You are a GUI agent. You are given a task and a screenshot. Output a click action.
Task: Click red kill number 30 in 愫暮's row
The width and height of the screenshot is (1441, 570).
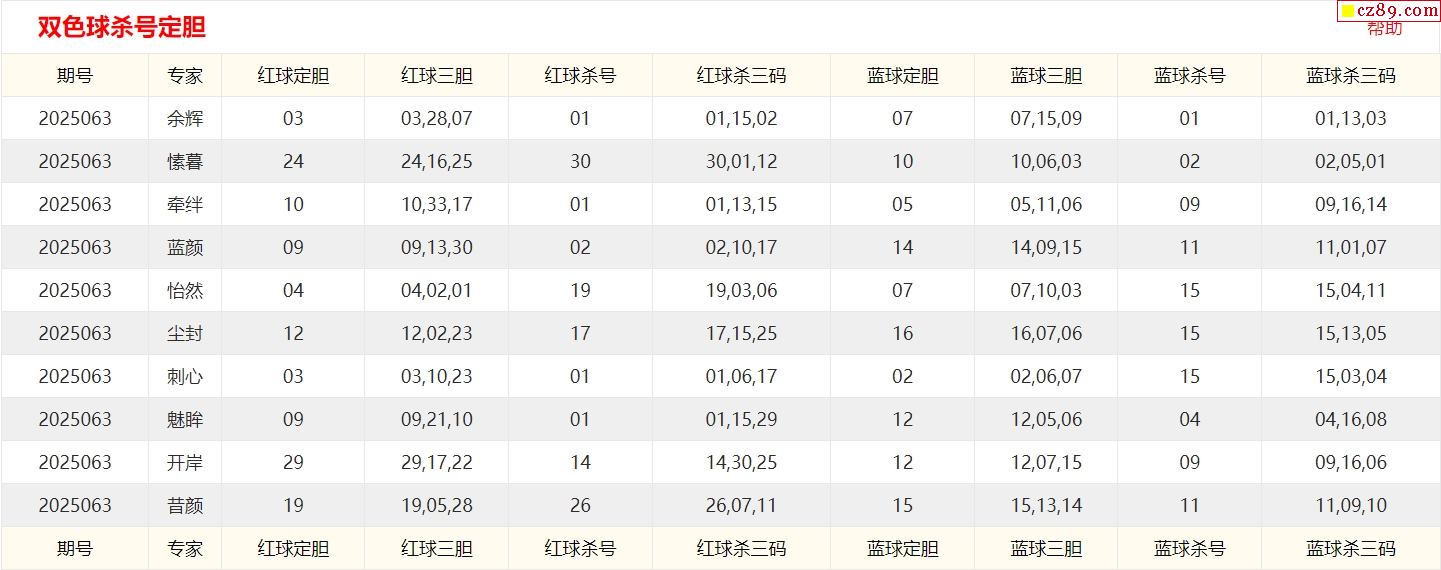point(580,161)
